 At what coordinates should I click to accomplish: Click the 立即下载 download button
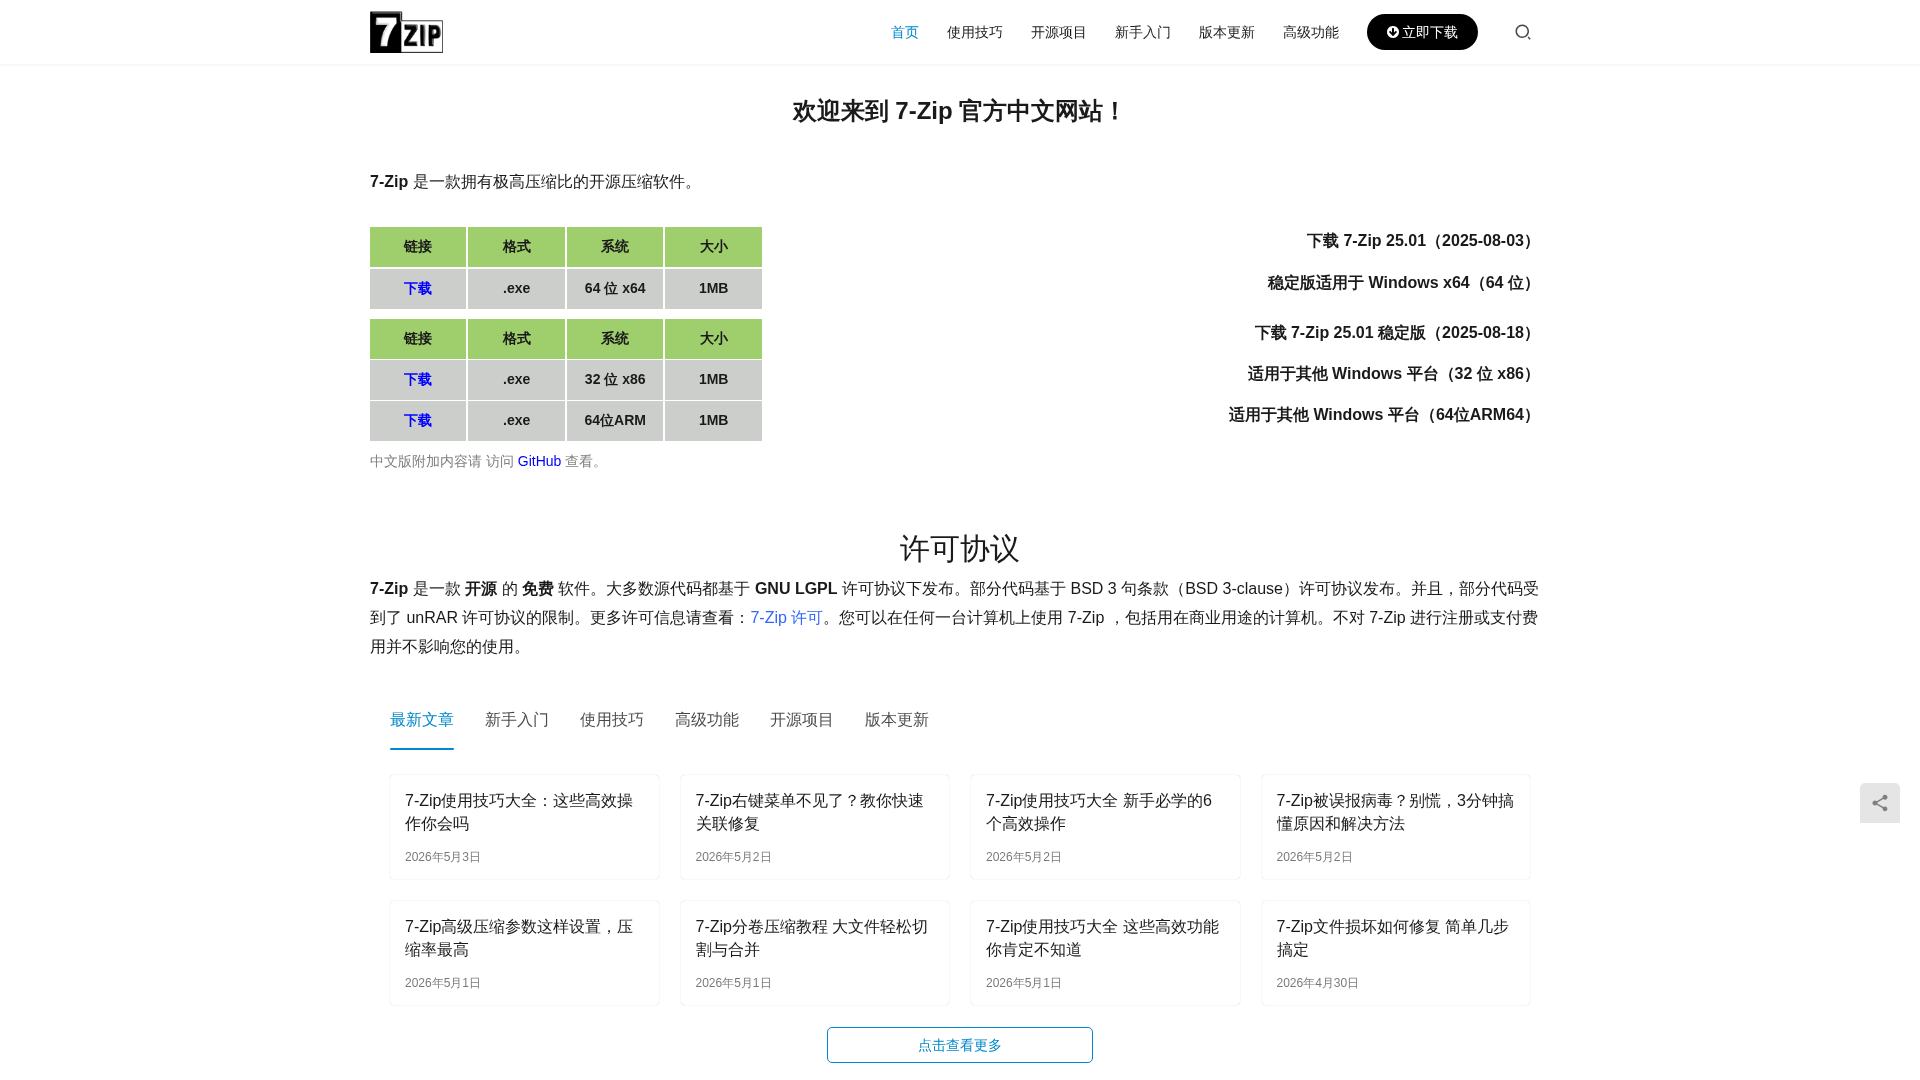[1422, 32]
